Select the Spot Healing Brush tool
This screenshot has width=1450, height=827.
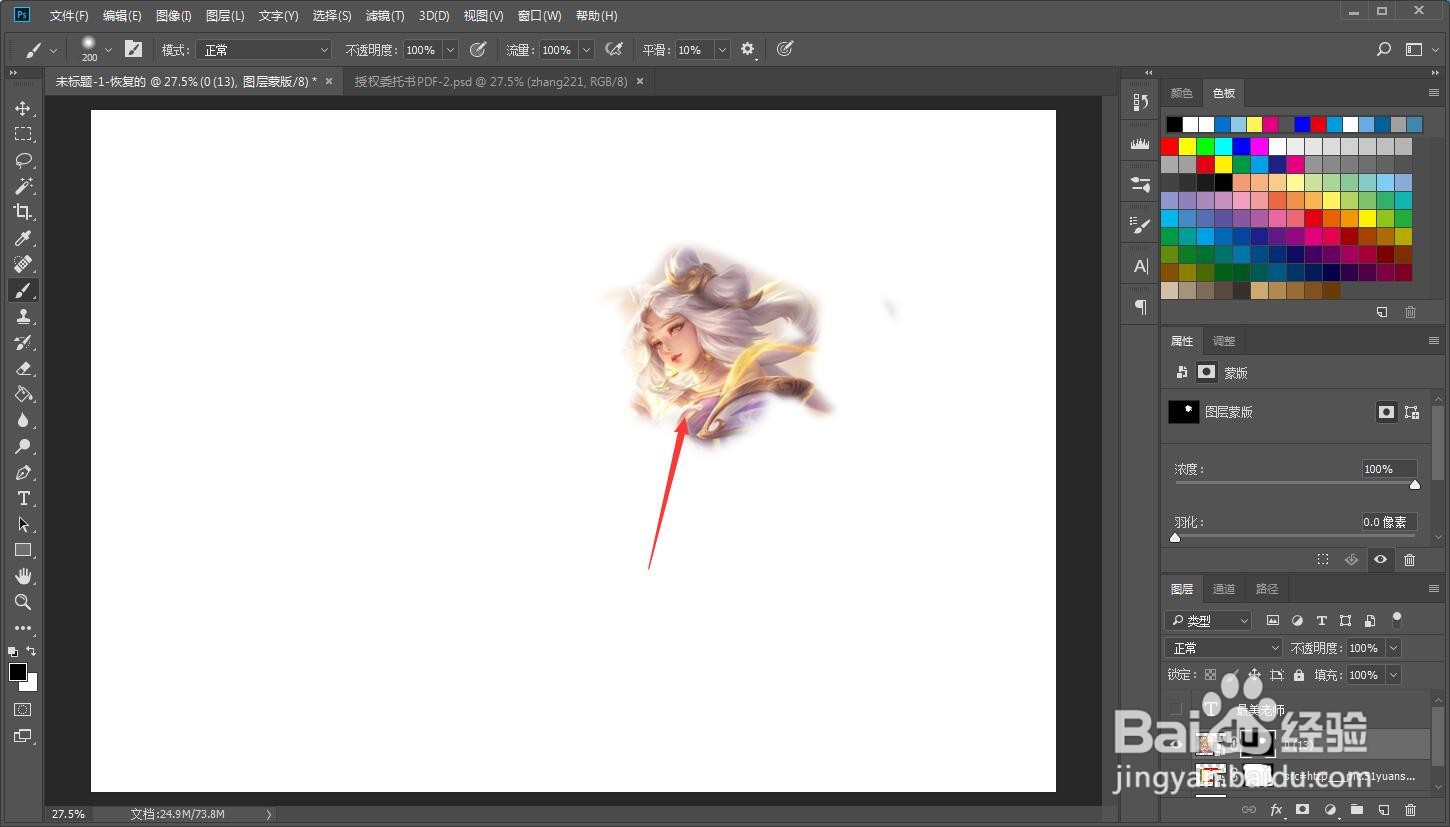(23, 264)
